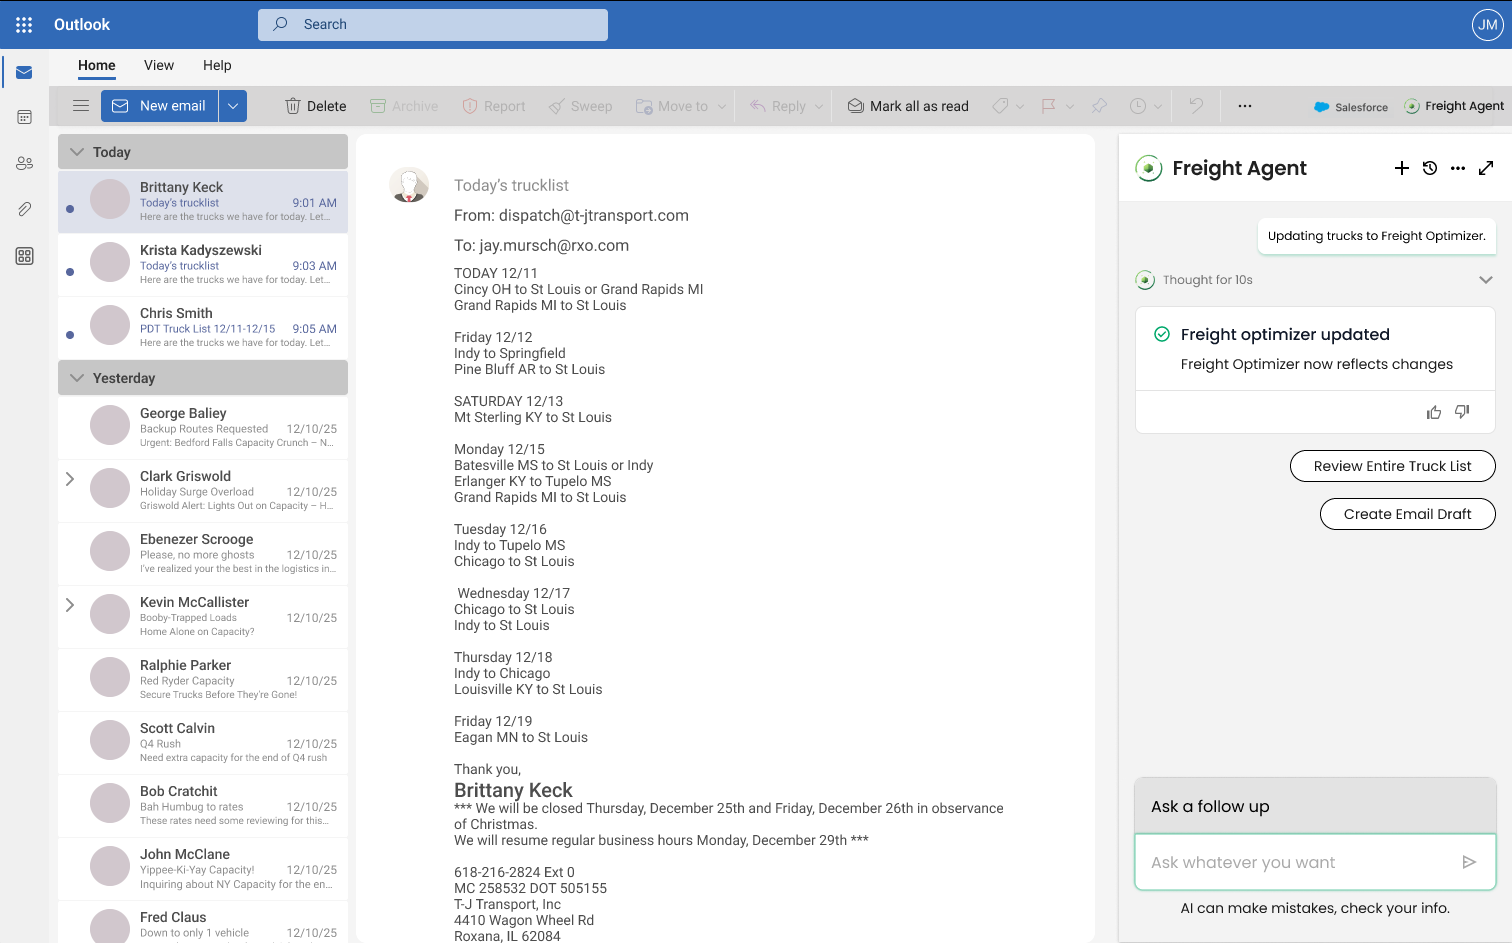Viewport: 1512px width, 943px height.
Task: Collapse the Today message group
Action: pos(77,152)
